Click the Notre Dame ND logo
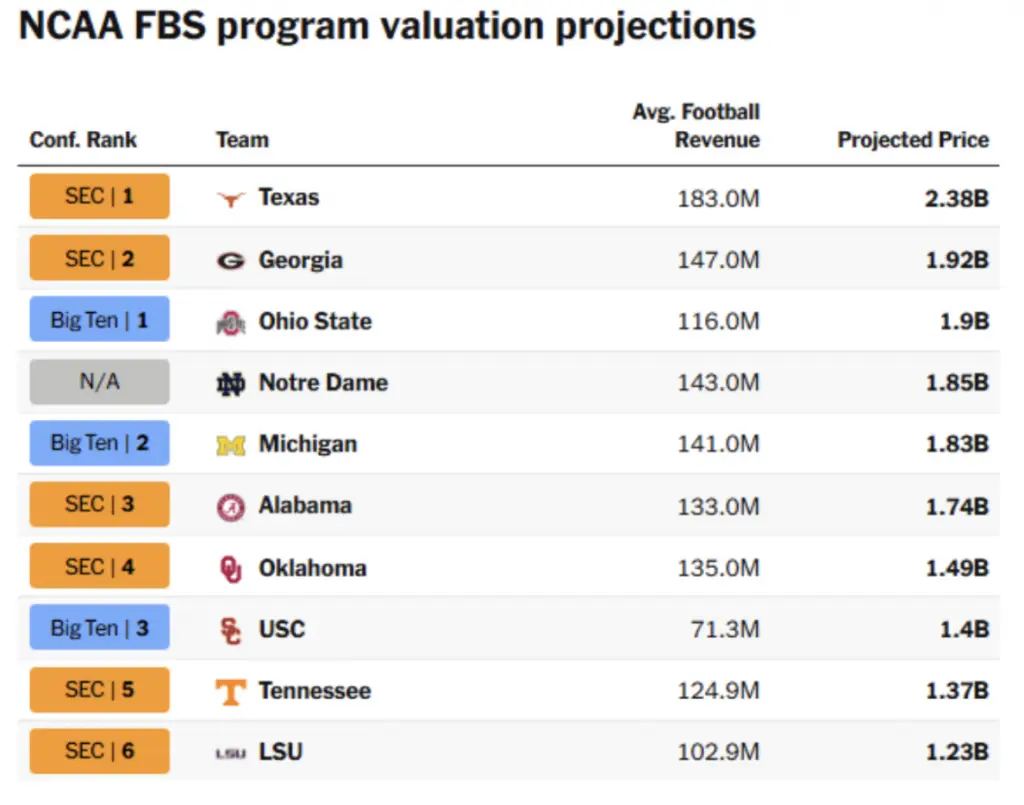The height and width of the screenshot is (805, 1024). click(x=230, y=383)
